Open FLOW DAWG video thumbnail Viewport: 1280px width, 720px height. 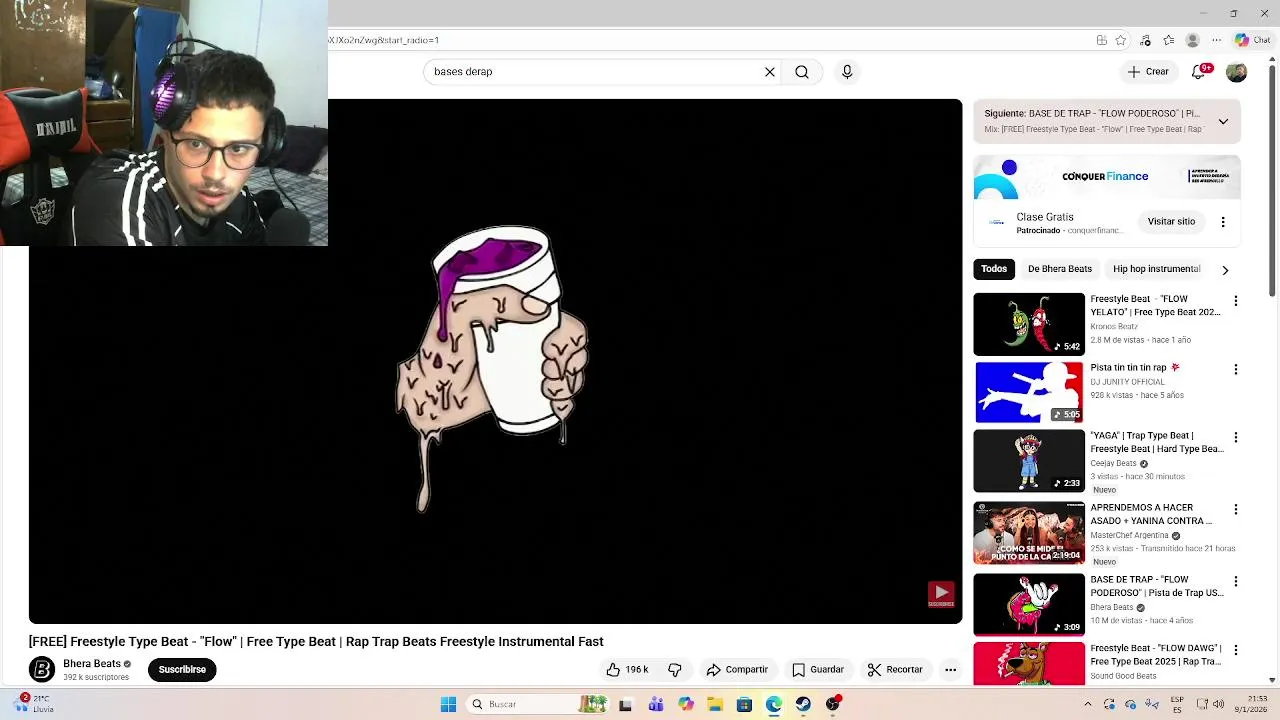click(1029, 664)
